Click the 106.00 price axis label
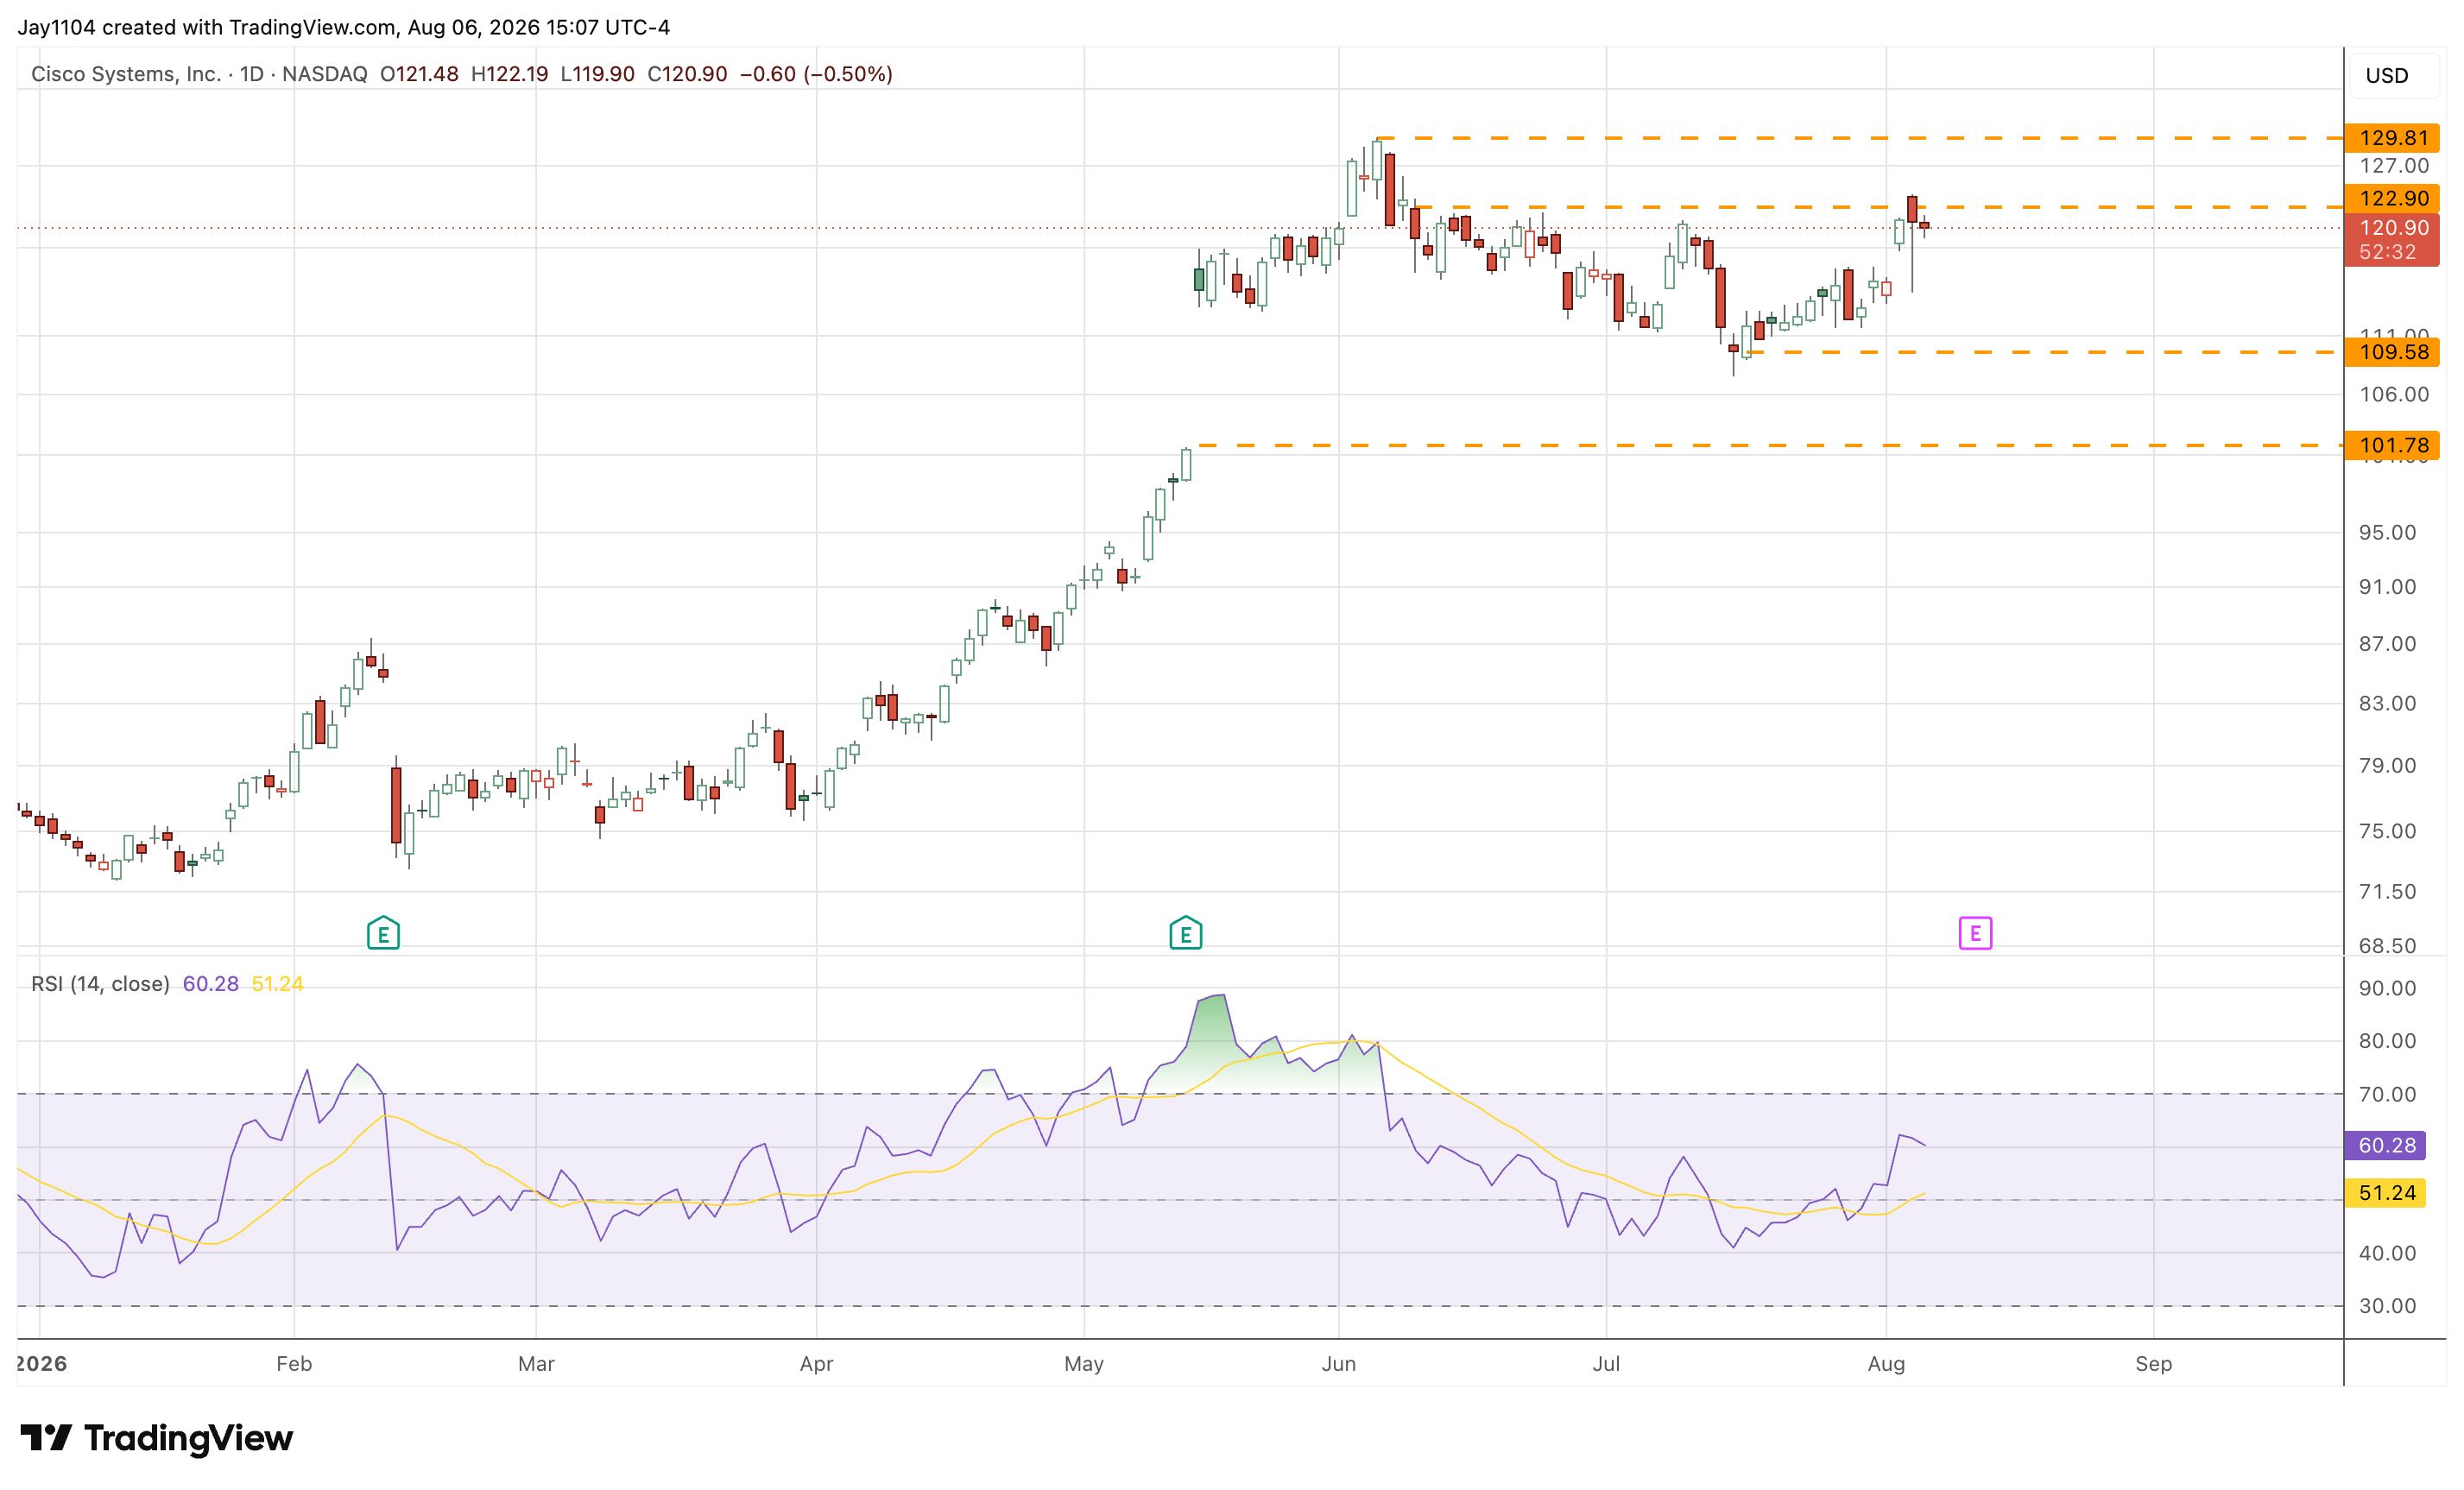 click(x=2393, y=394)
